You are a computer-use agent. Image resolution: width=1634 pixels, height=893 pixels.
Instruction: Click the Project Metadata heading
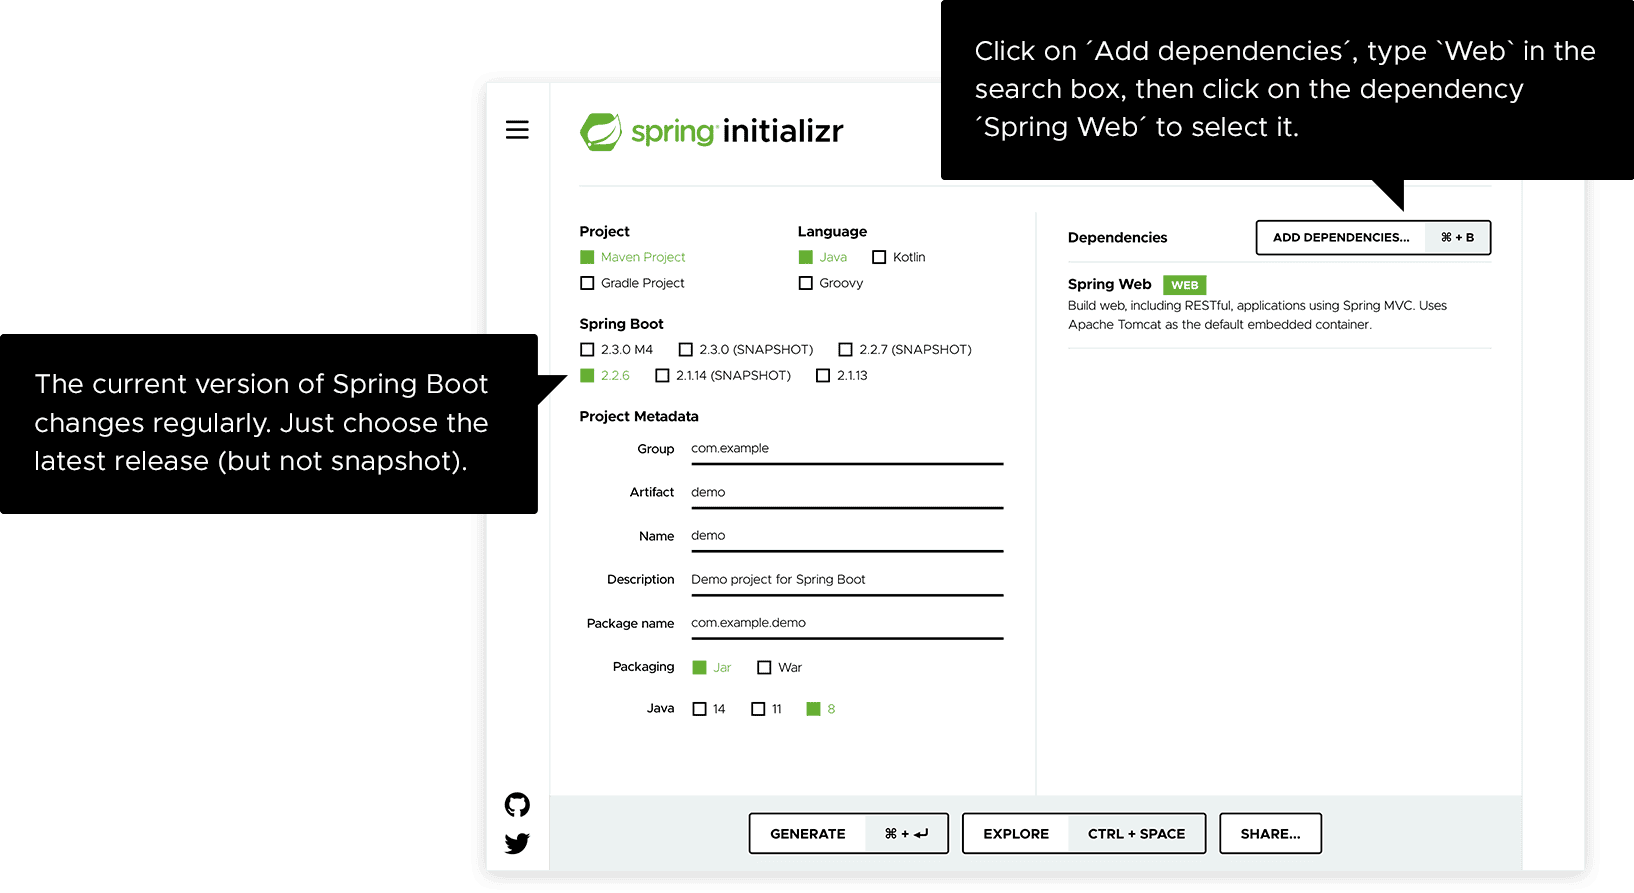coord(639,417)
